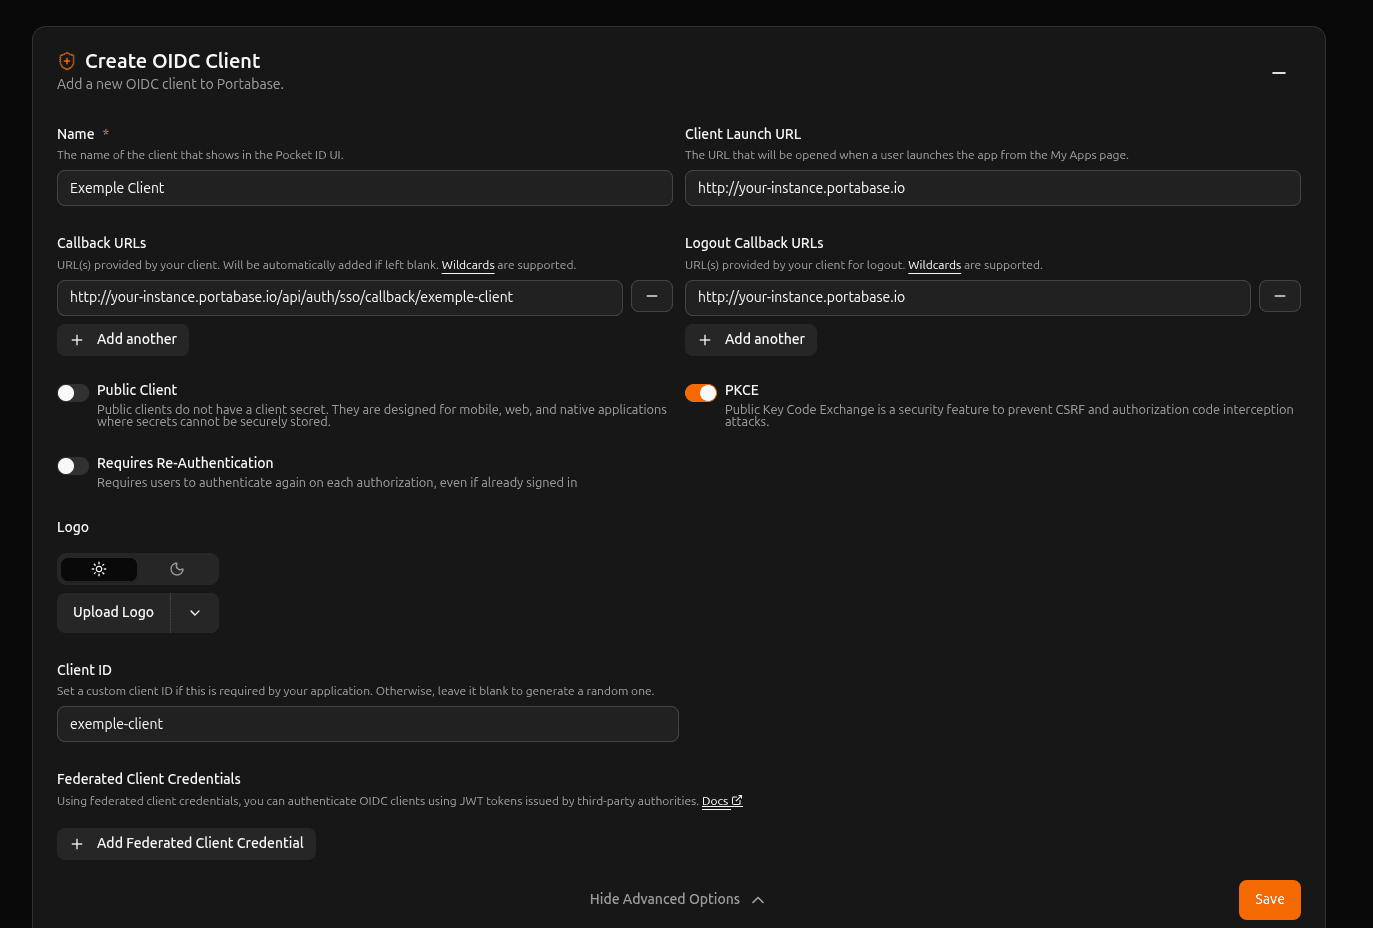Image resolution: width=1373 pixels, height=928 pixels.
Task: Save the new OIDC client
Action: pos(1269,899)
